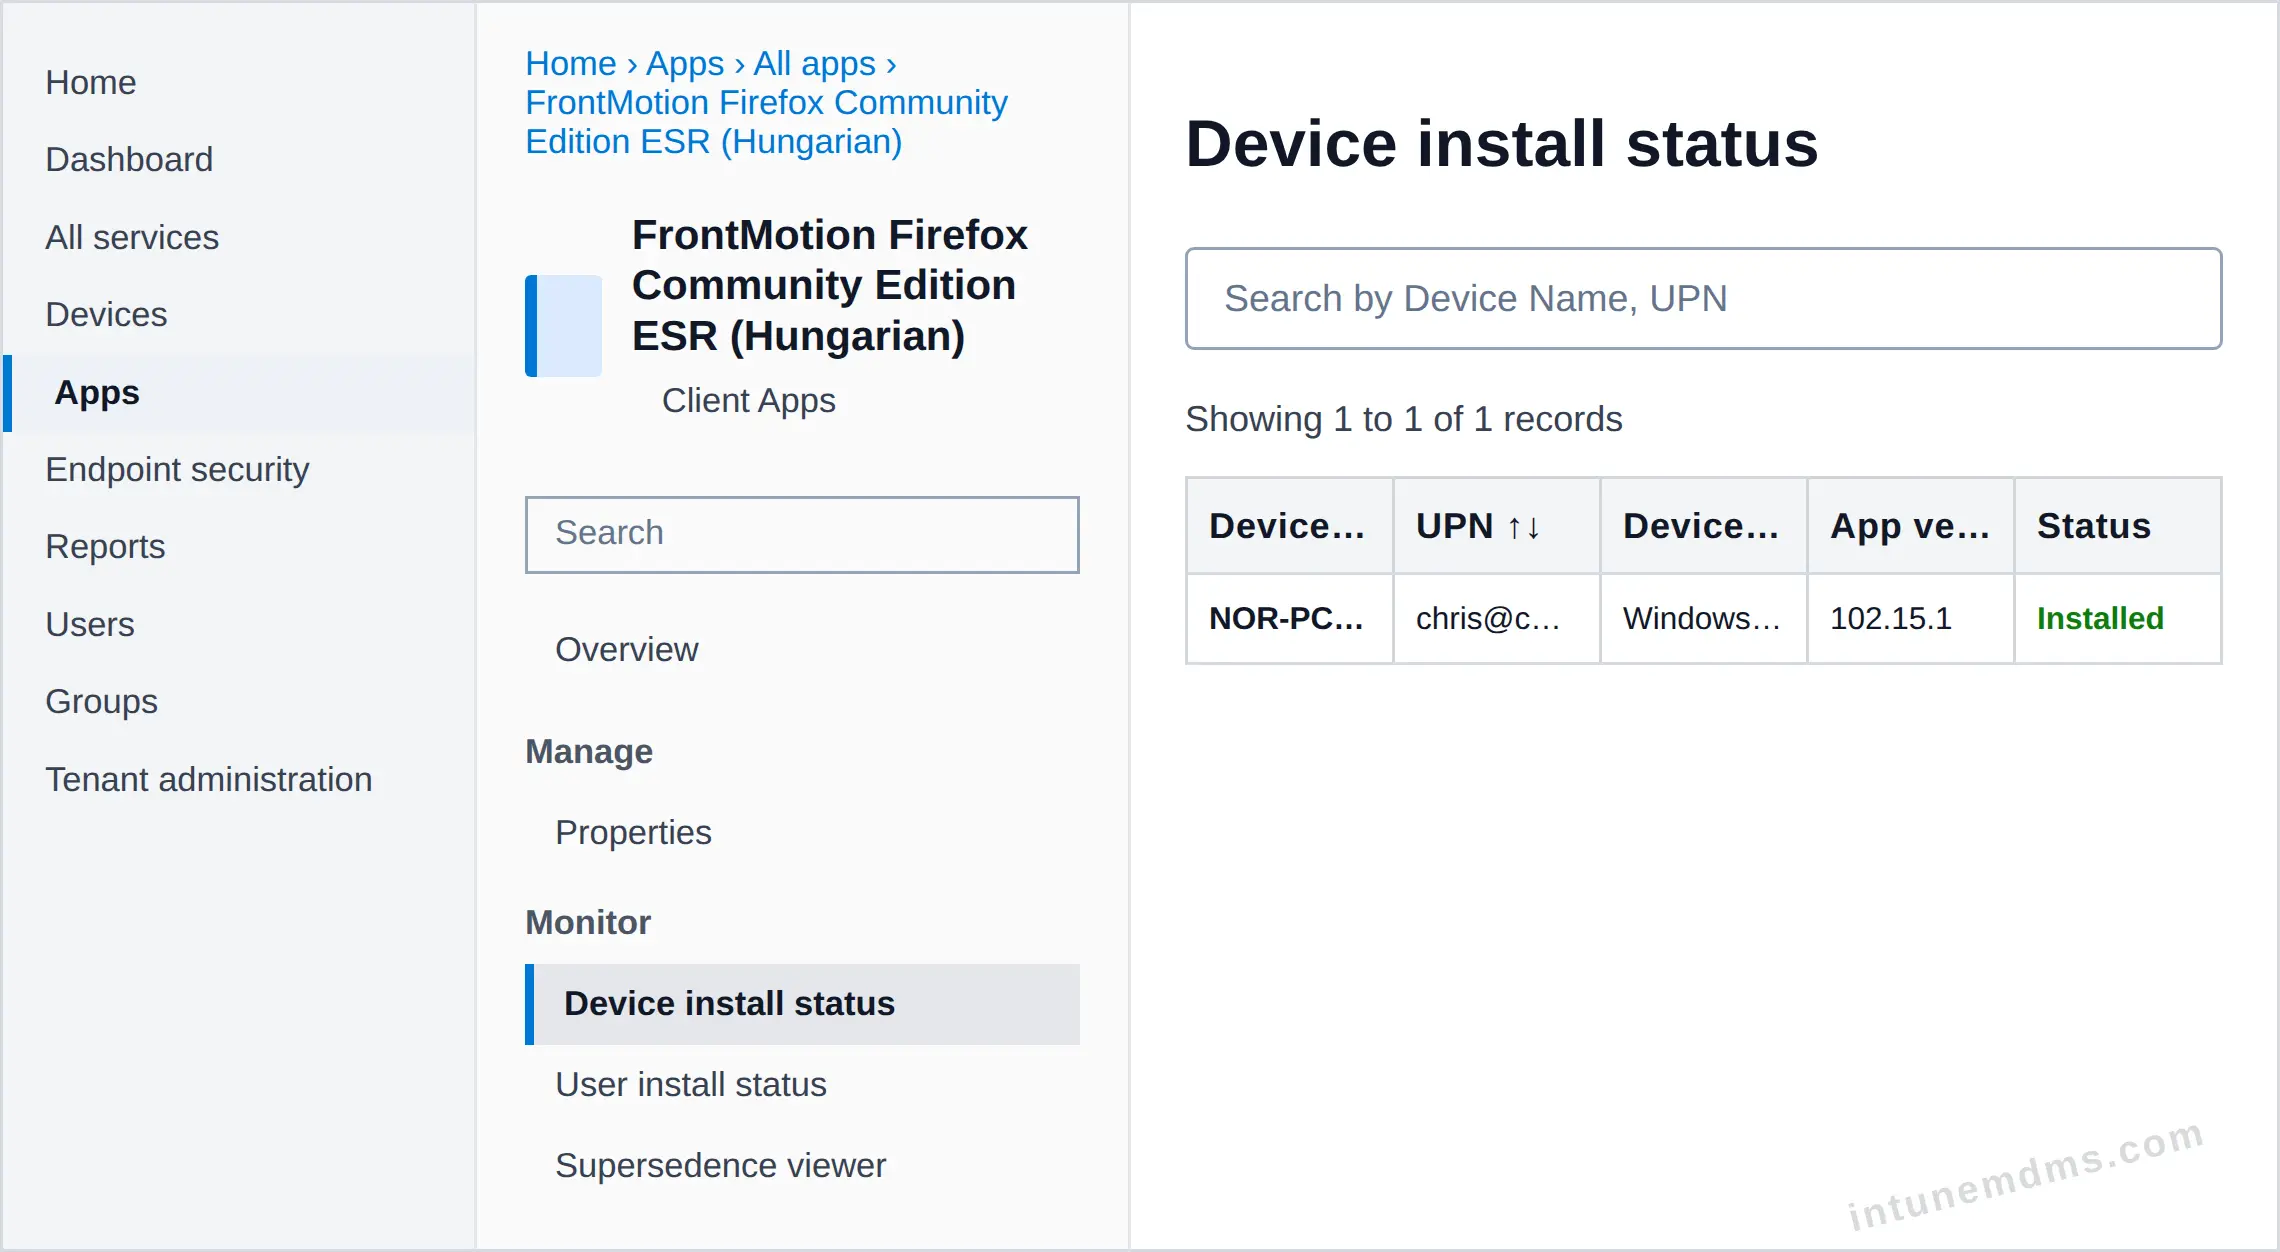2280x1252 pixels.
Task: Click the Client Apps subtitle
Action: click(x=748, y=401)
